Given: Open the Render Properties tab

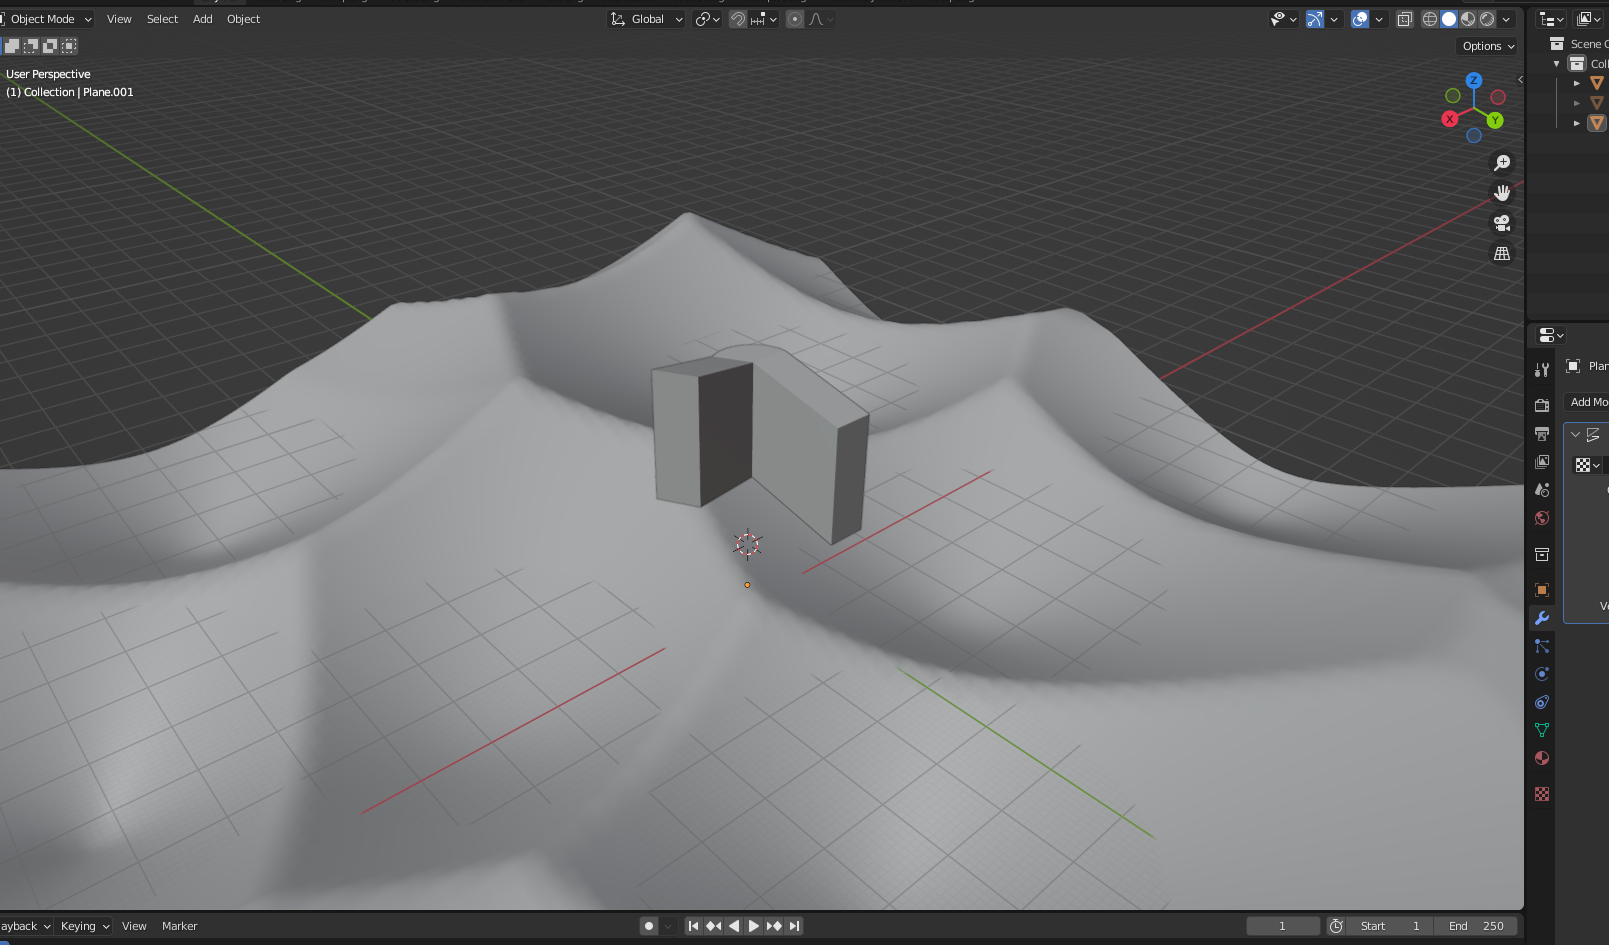Looking at the screenshot, I should click(1541, 405).
